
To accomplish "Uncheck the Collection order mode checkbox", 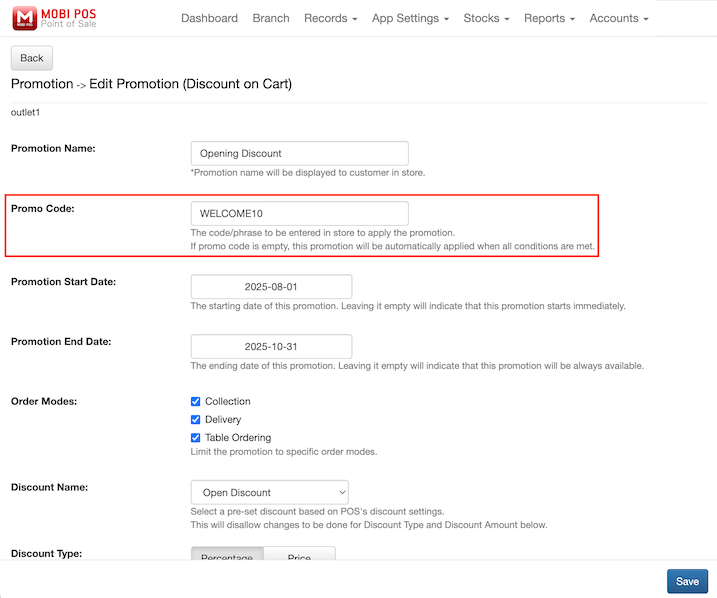I will point(195,401).
